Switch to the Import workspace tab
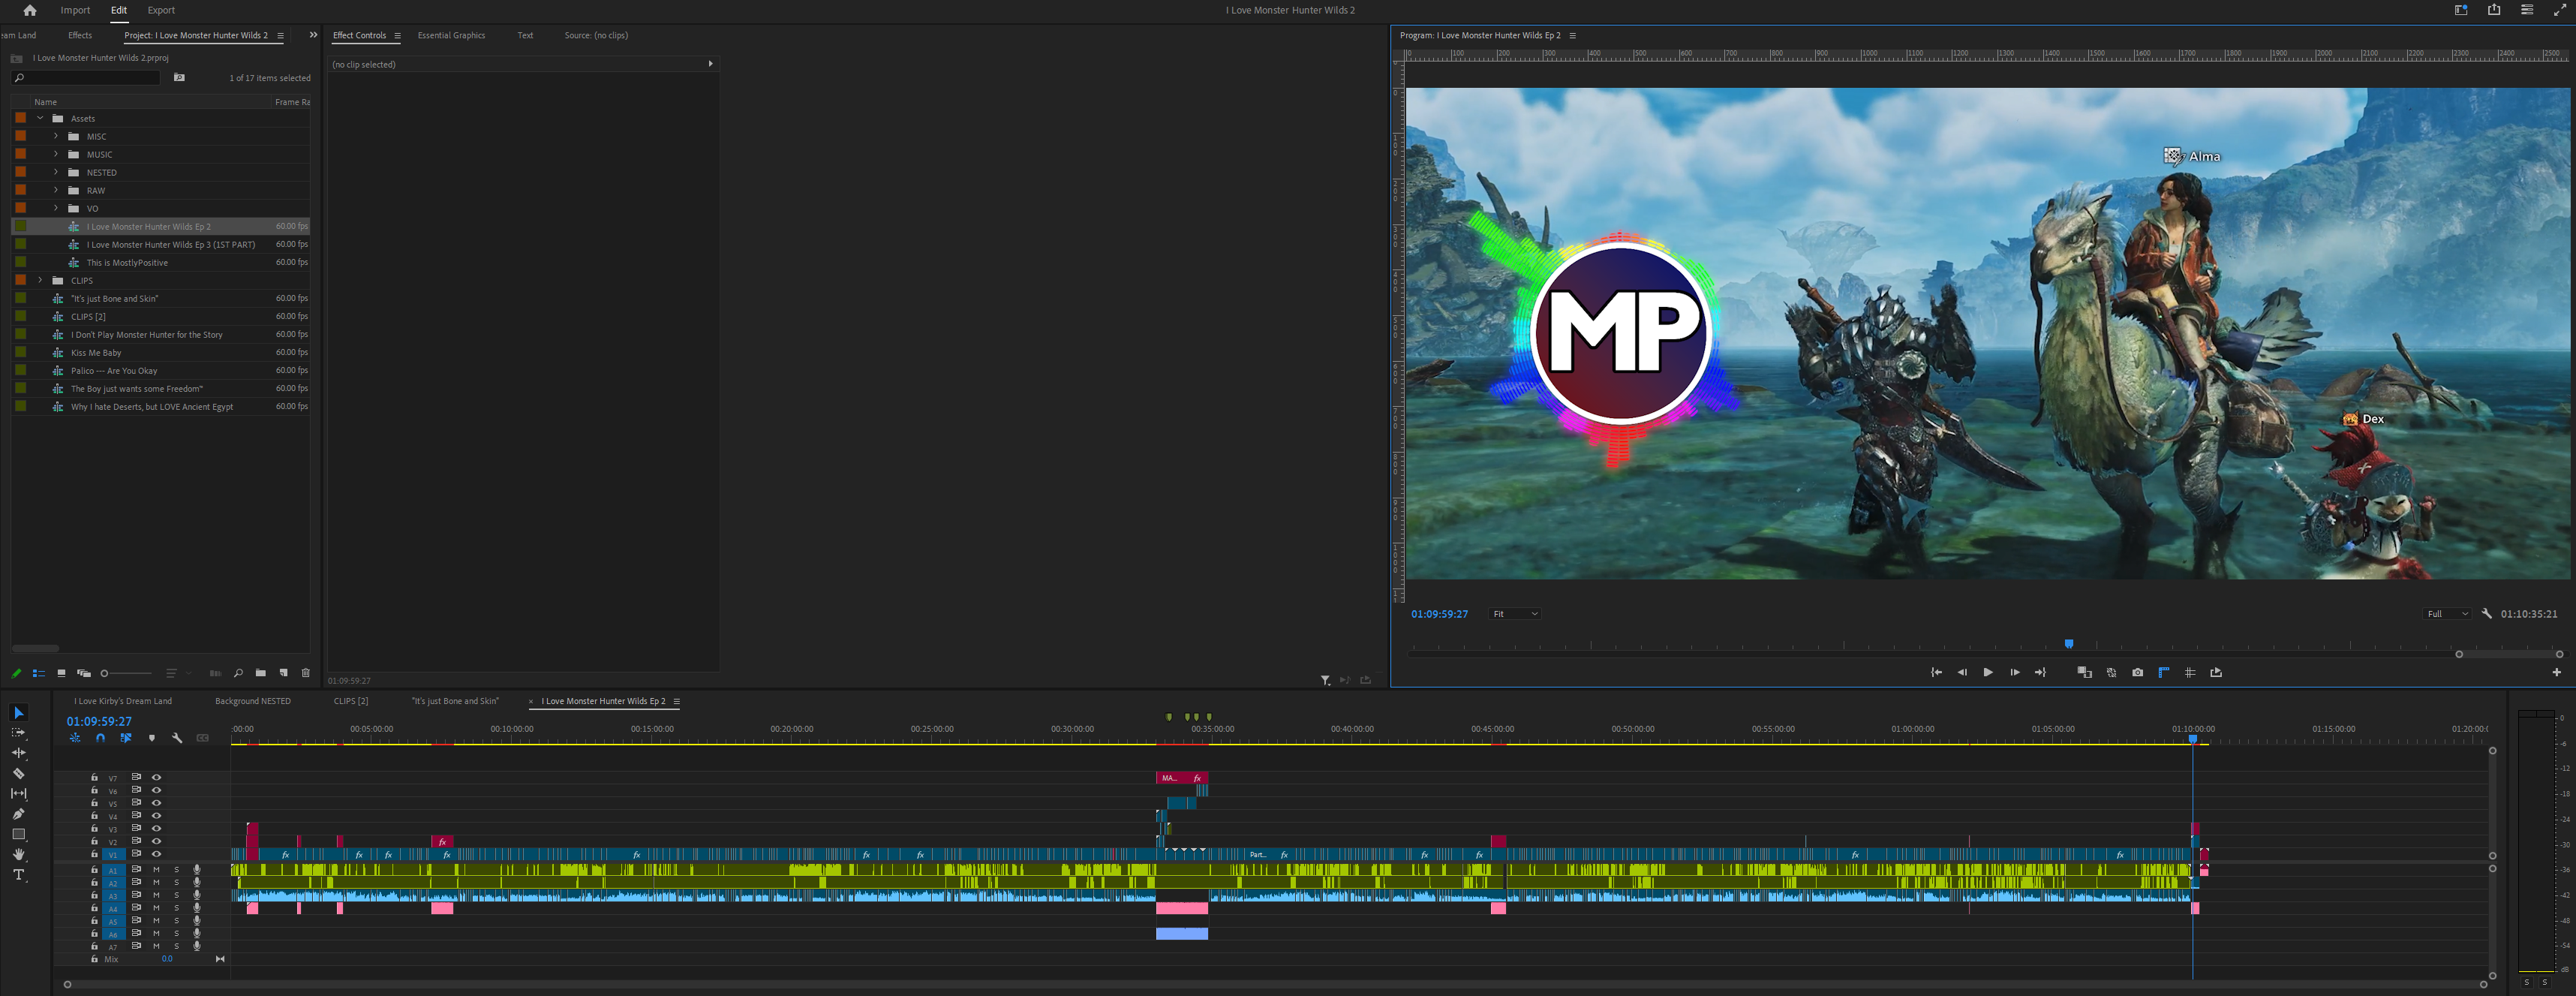 pos(75,10)
